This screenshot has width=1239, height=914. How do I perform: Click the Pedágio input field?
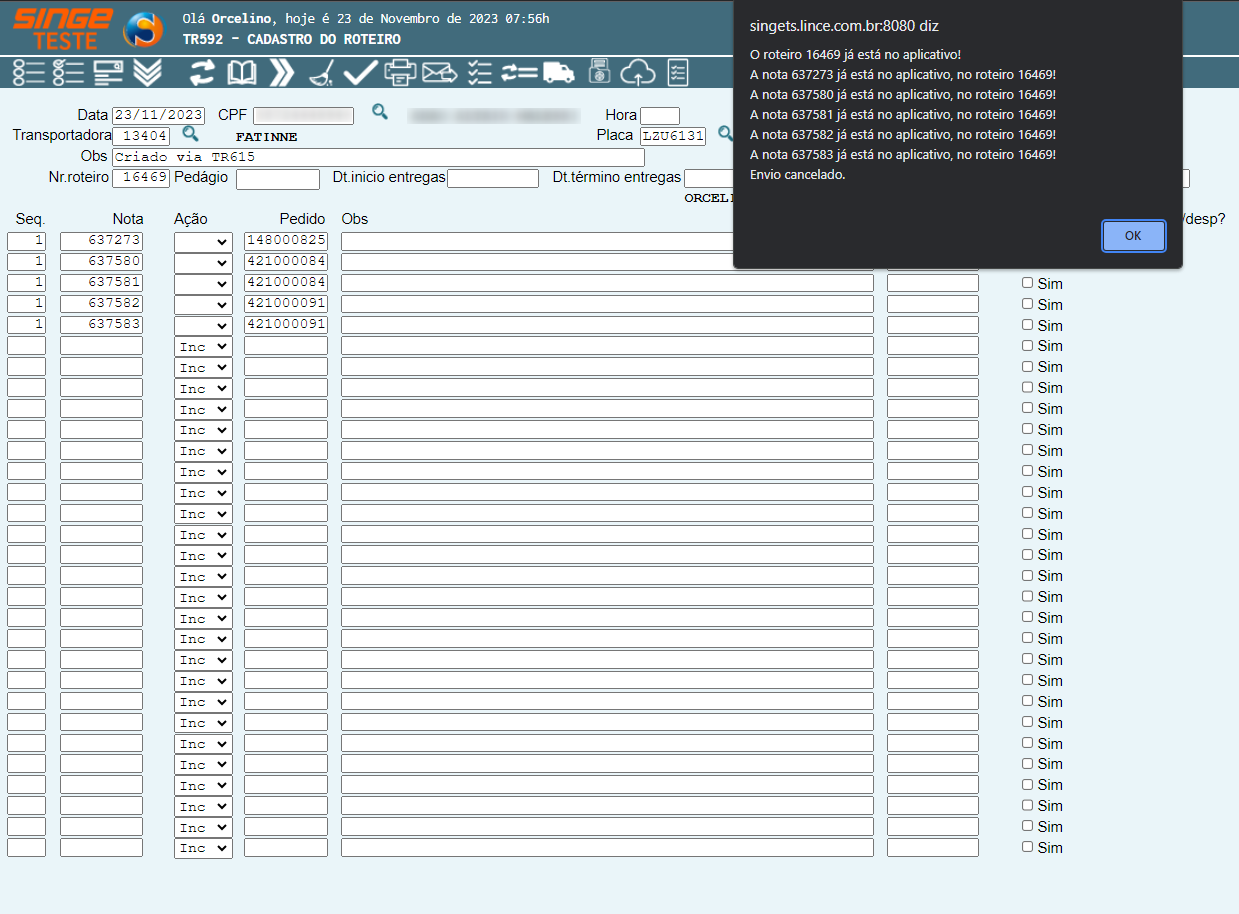[278, 179]
